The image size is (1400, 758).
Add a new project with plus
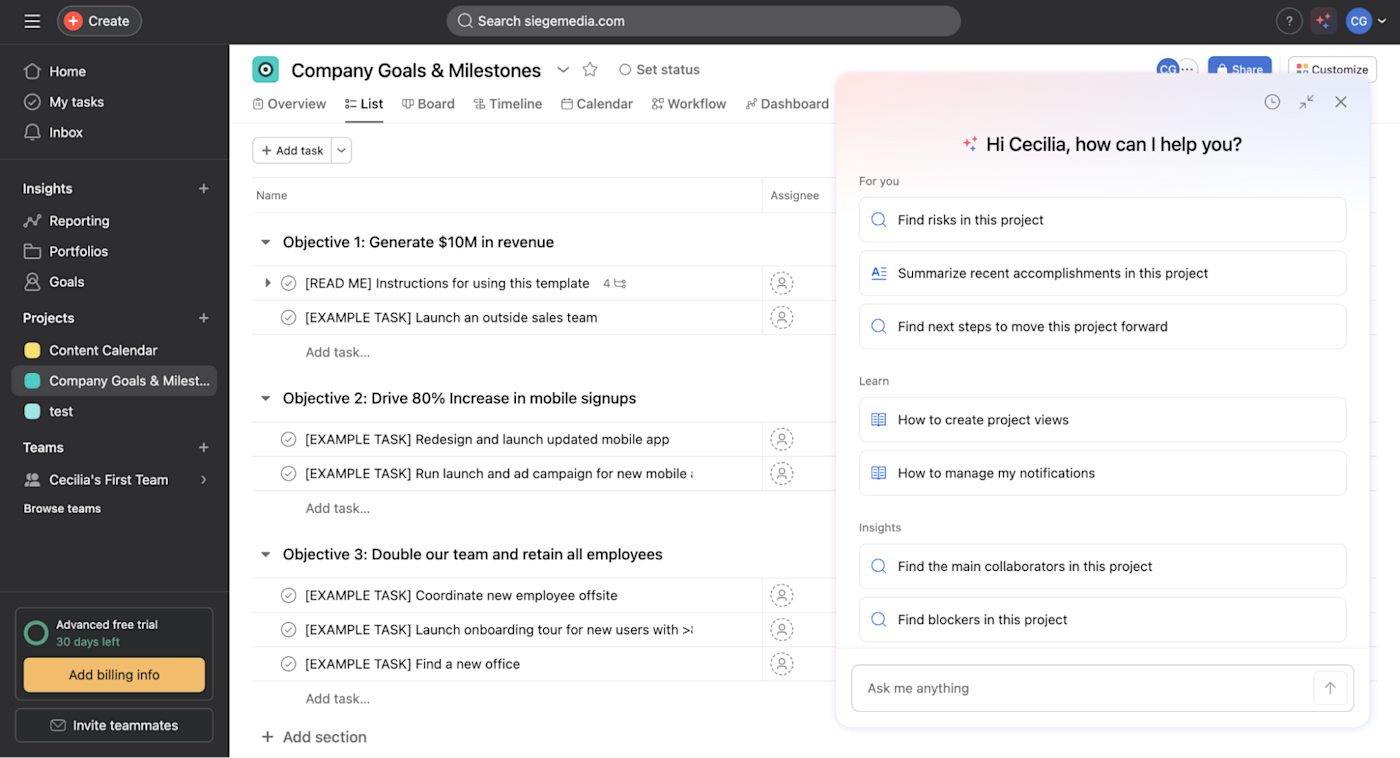(204, 318)
